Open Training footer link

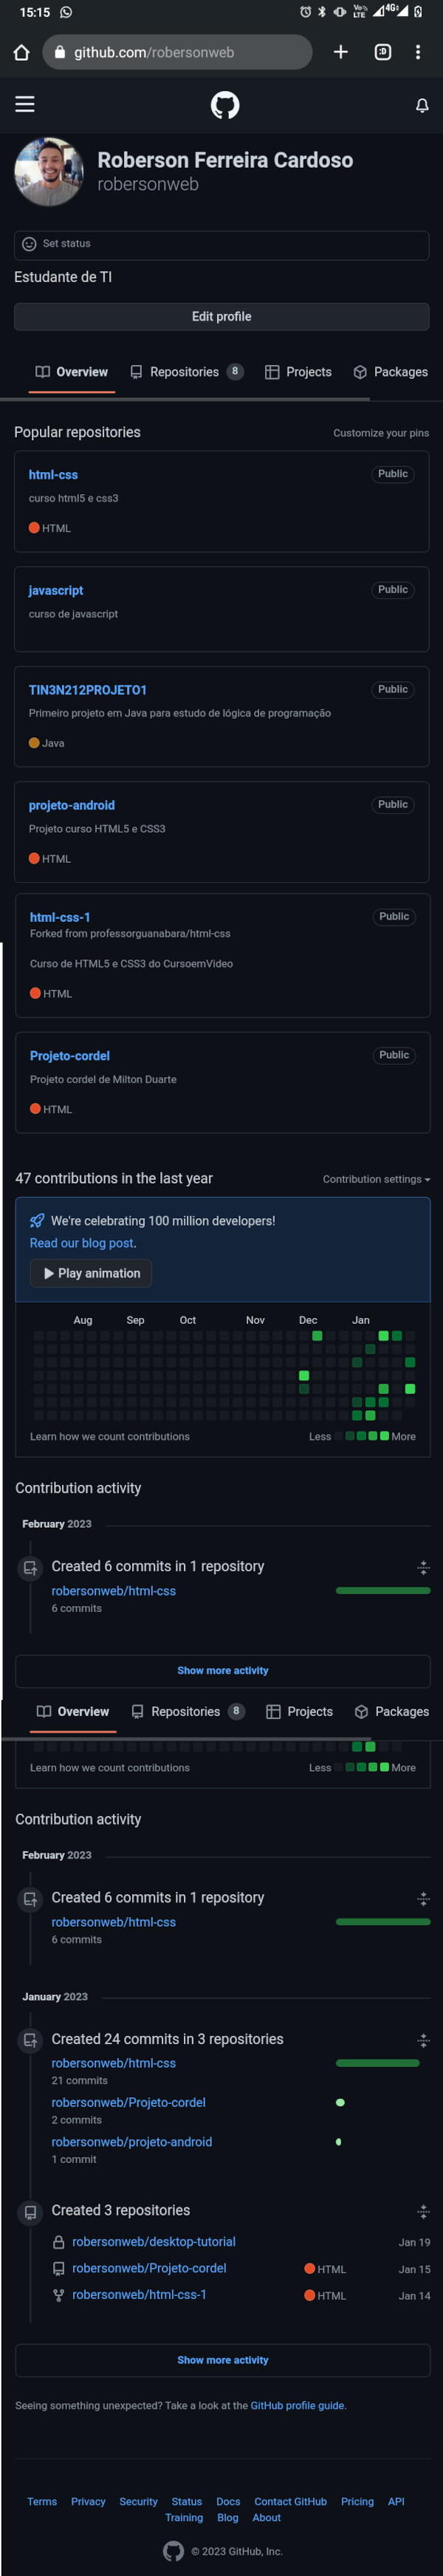click(184, 2518)
